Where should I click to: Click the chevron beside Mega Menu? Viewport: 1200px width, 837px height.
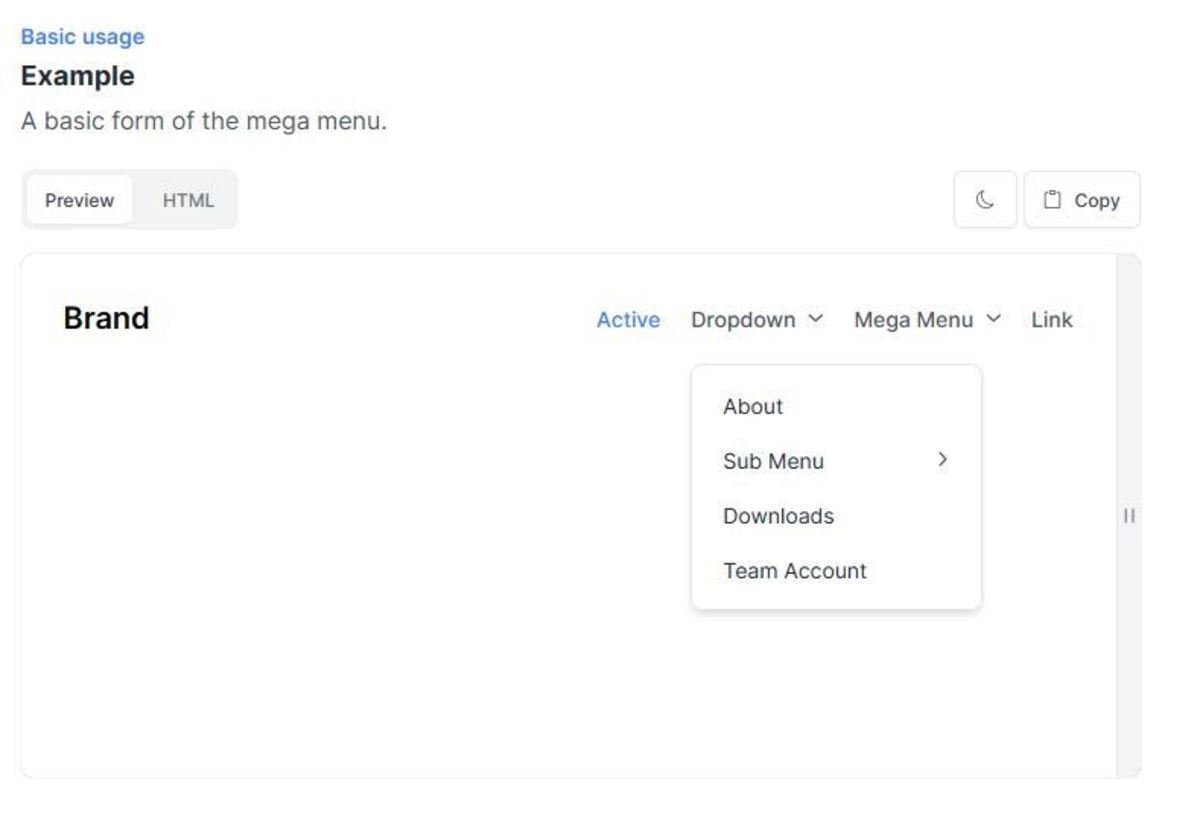pos(991,320)
